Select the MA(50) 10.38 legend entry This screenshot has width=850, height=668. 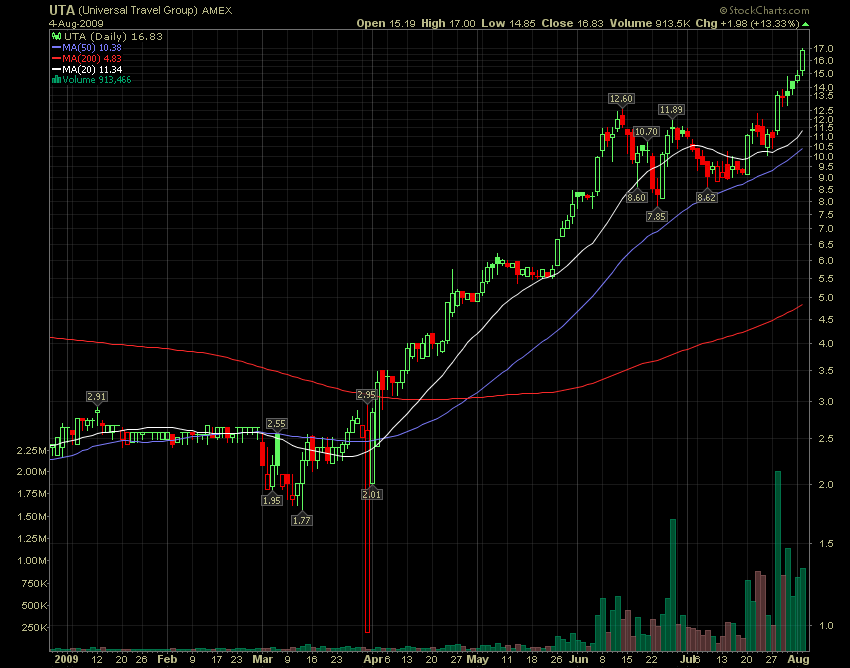87,48
